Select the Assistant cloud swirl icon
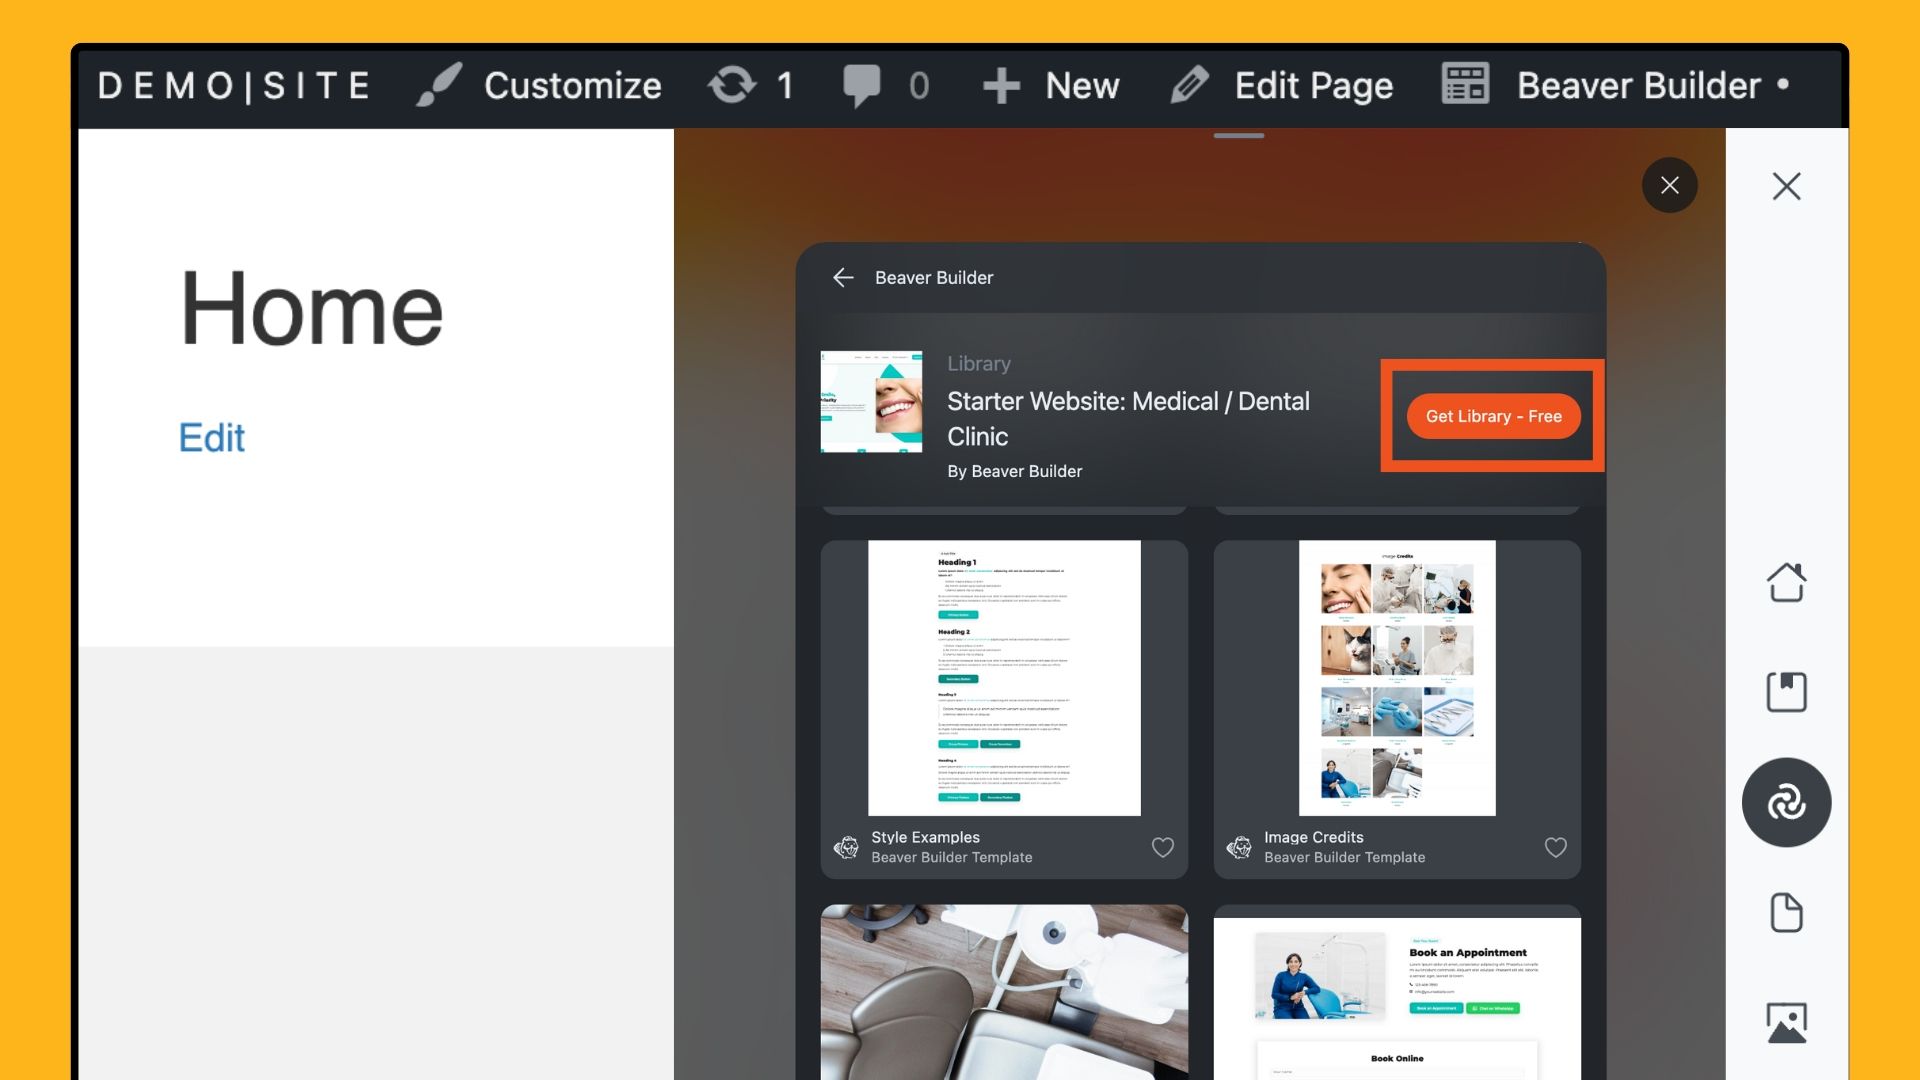This screenshot has height=1080, width=1920. point(1786,802)
